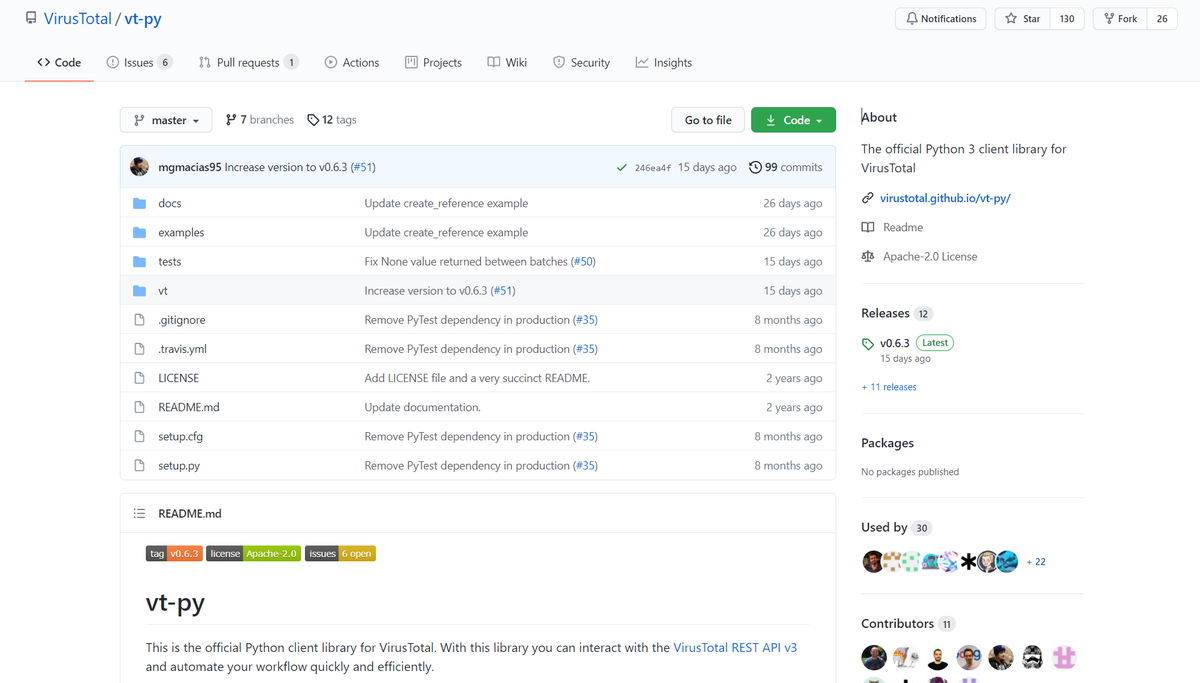Image resolution: width=1200 pixels, height=683 pixels.
Task: Click the .gitignore file icon
Action: [139, 320]
